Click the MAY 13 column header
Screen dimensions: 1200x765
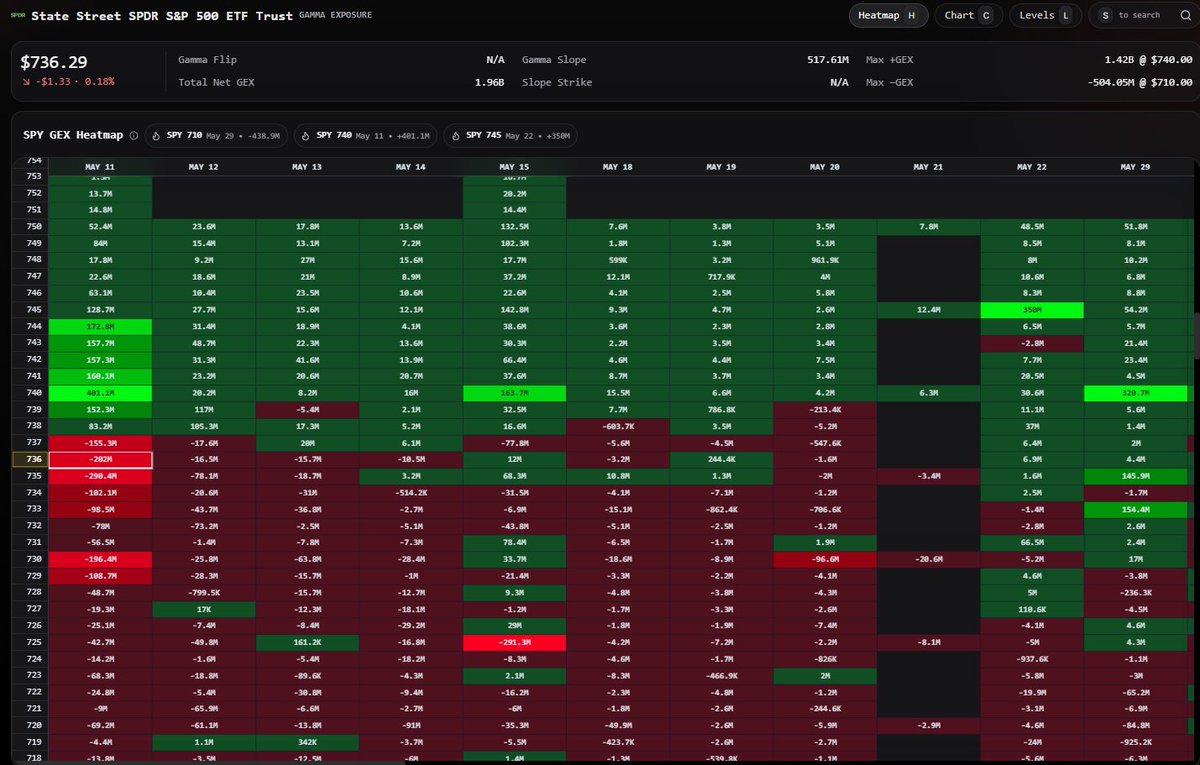click(307, 167)
